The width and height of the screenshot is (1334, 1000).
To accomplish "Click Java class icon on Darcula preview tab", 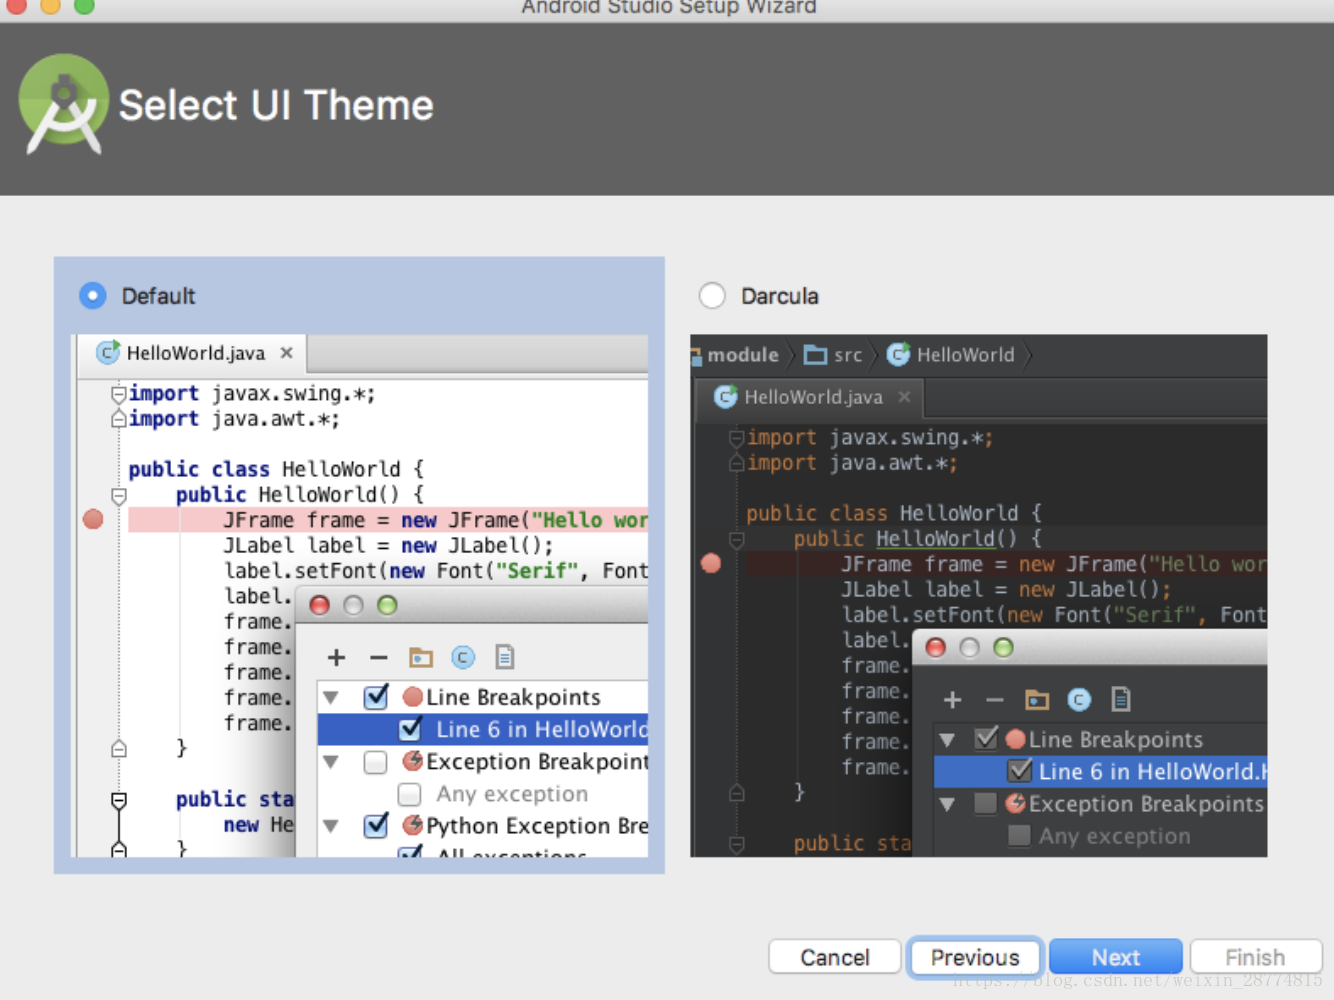I will [725, 397].
